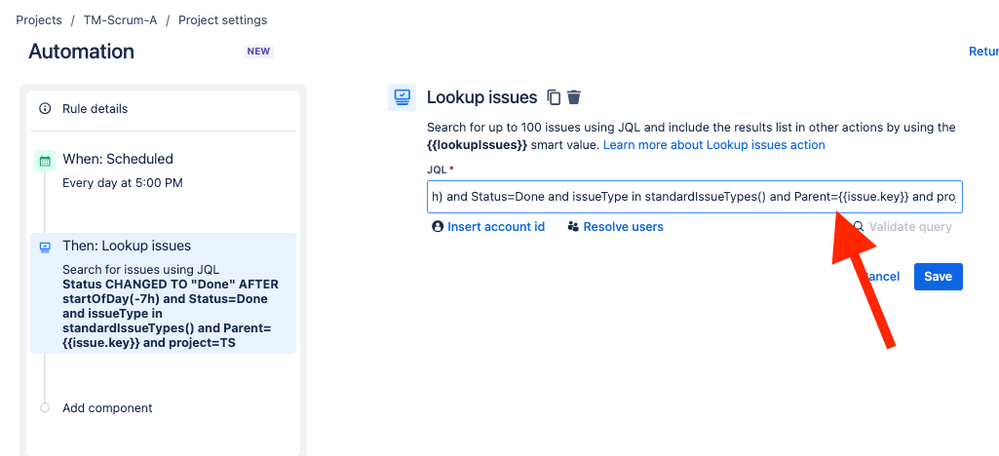Screen dimensions: 999x456
Task: Select the Every day at 5:00 PM trigger text
Action: click(122, 183)
